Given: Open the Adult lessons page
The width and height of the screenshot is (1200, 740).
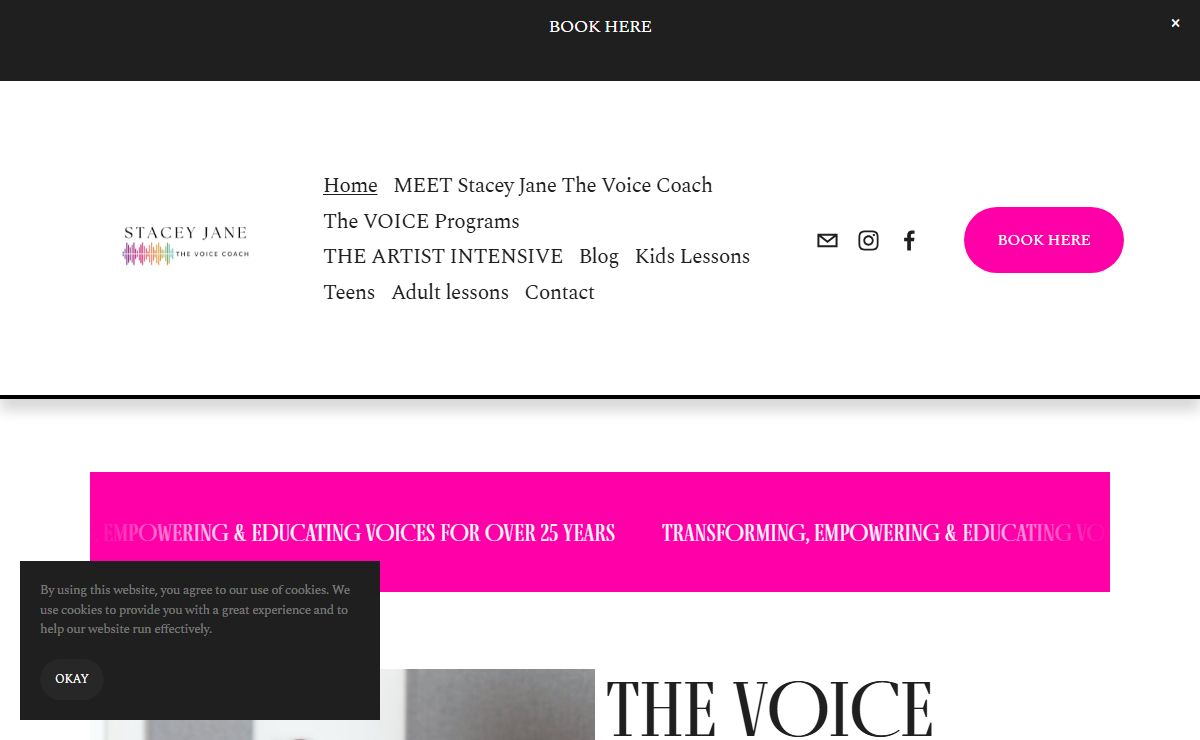Looking at the screenshot, I should [450, 292].
